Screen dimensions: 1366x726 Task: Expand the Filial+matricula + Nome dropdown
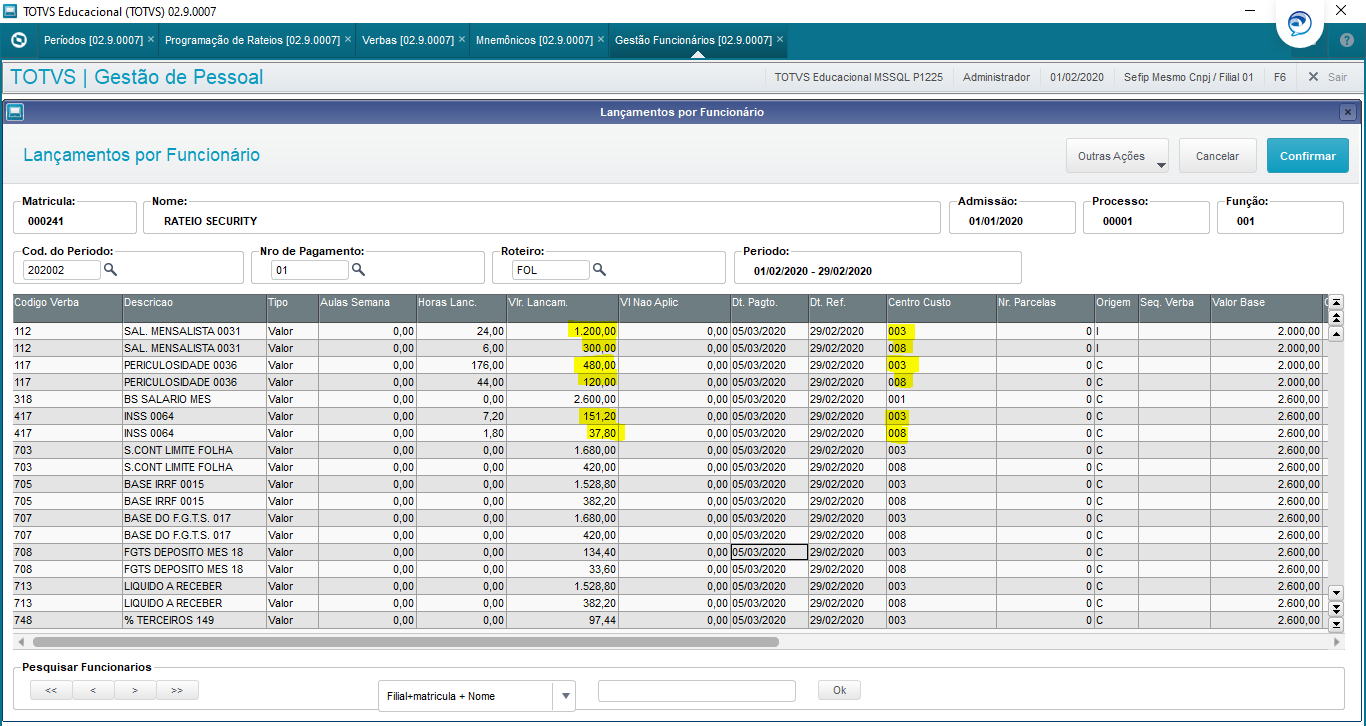[565, 696]
